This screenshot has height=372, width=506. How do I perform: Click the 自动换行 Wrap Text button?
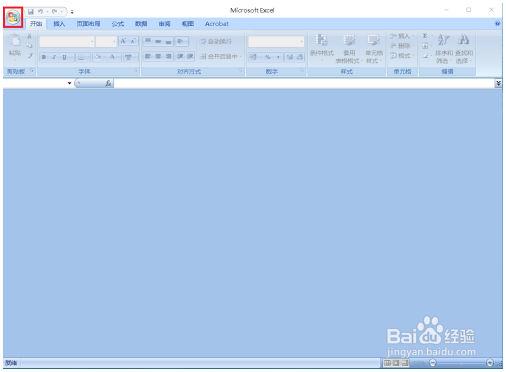point(216,41)
